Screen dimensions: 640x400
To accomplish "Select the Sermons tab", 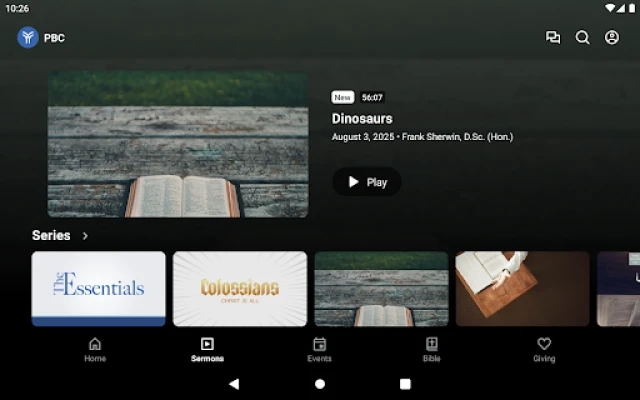I will point(207,349).
